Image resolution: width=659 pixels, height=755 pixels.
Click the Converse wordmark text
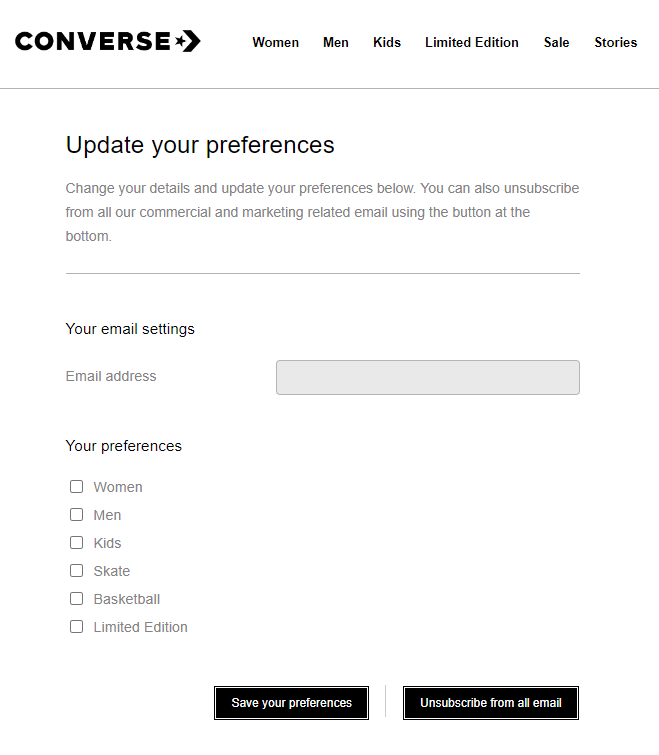93,41
